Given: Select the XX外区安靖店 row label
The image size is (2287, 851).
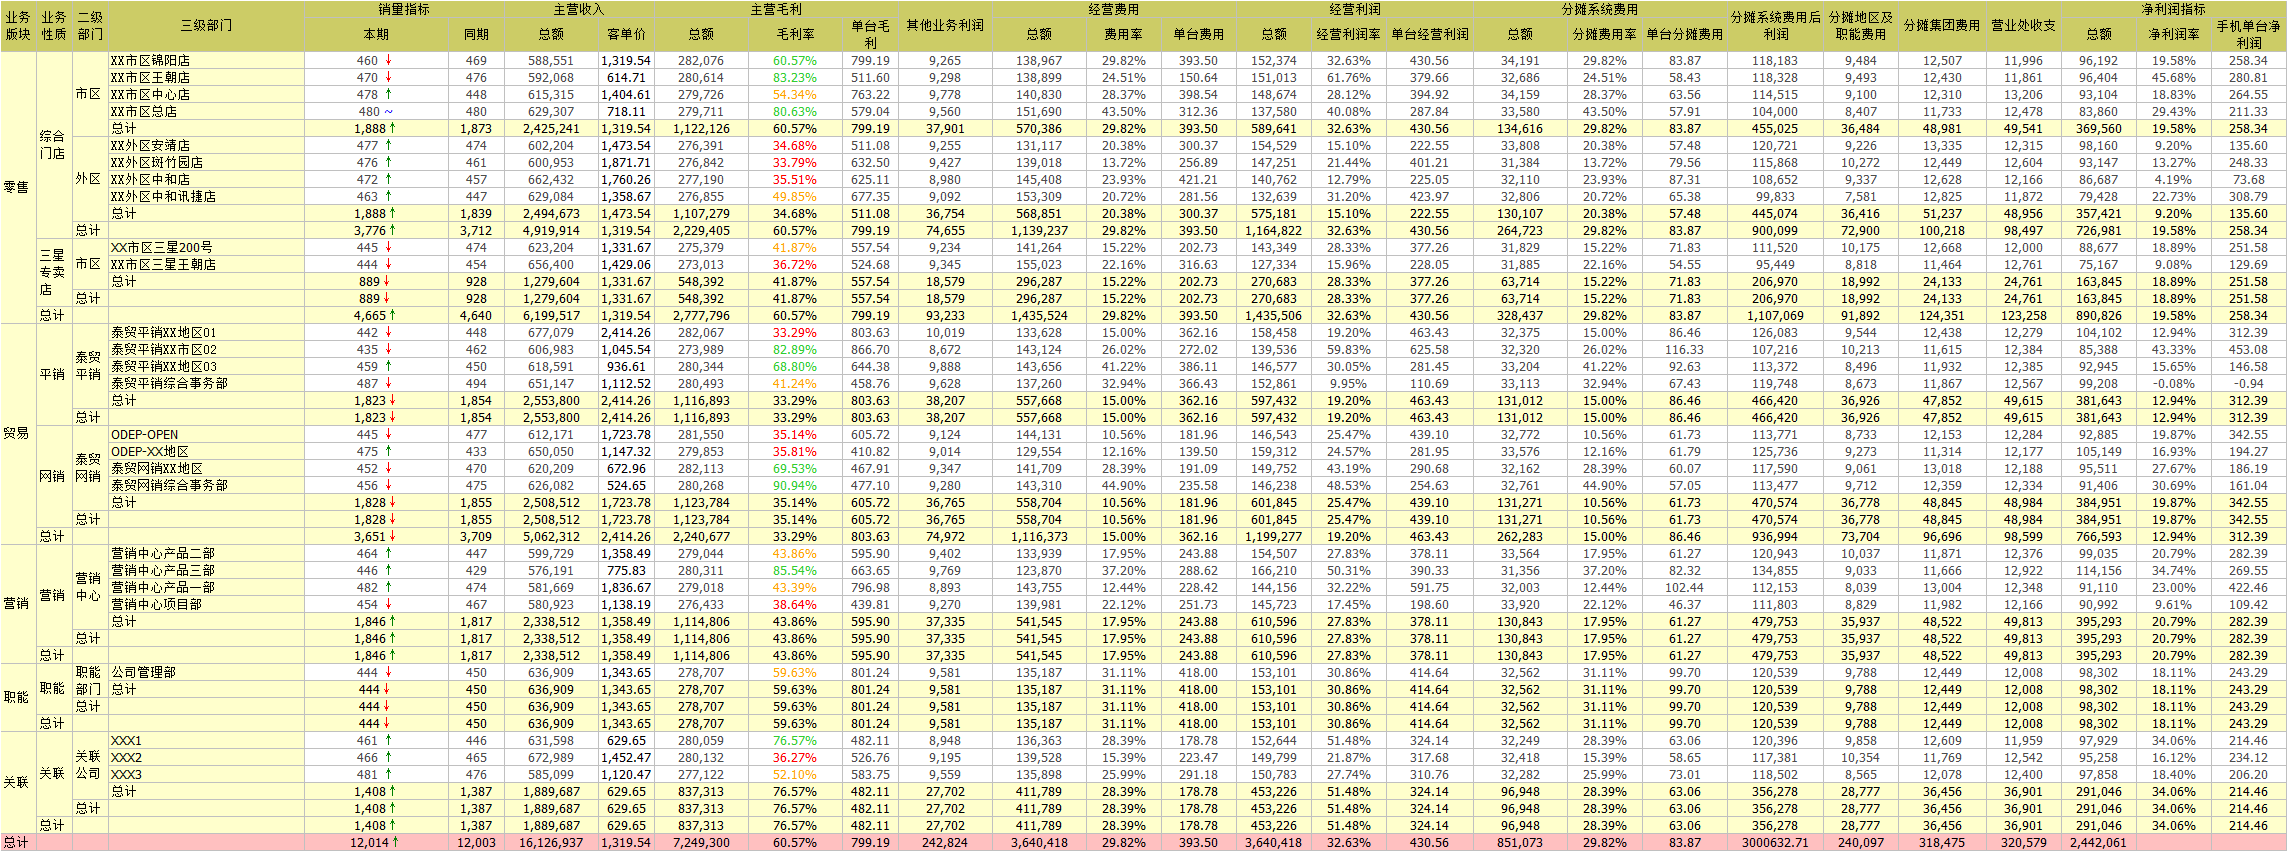Looking at the screenshot, I should [x=150, y=146].
